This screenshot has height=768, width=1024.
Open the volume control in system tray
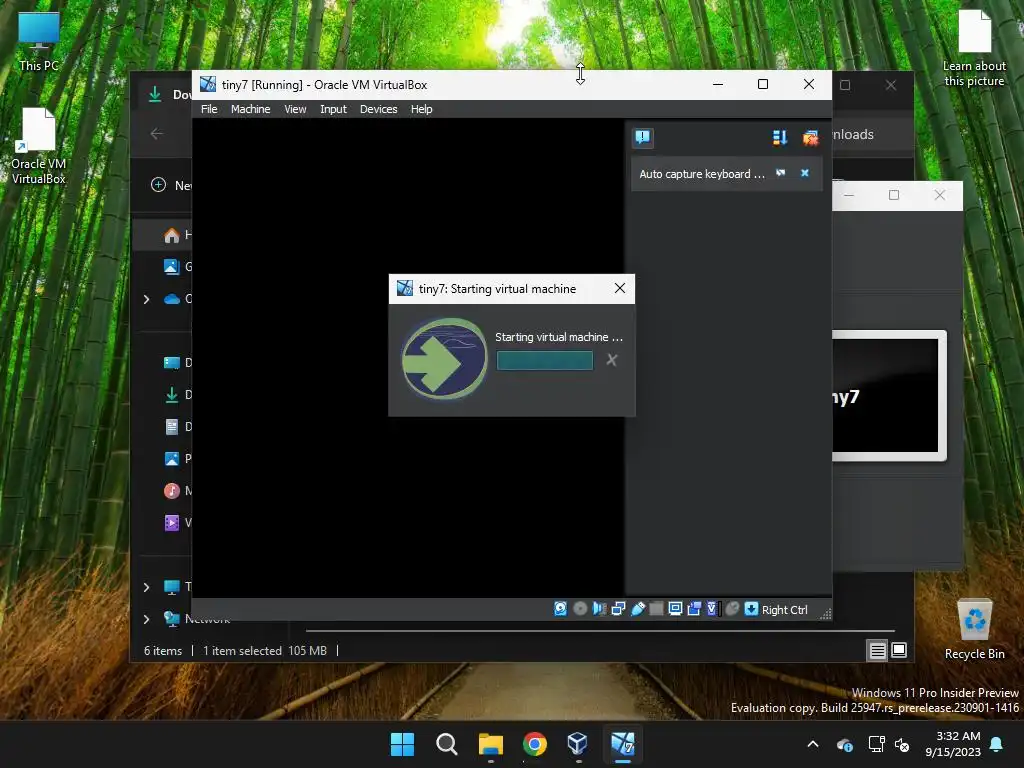tap(902, 744)
